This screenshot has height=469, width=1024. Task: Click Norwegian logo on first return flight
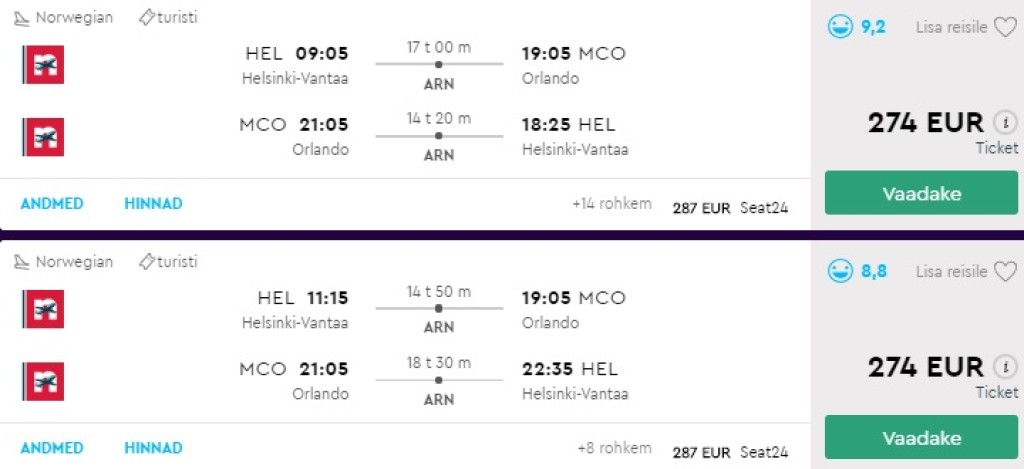click(x=43, y=137)
